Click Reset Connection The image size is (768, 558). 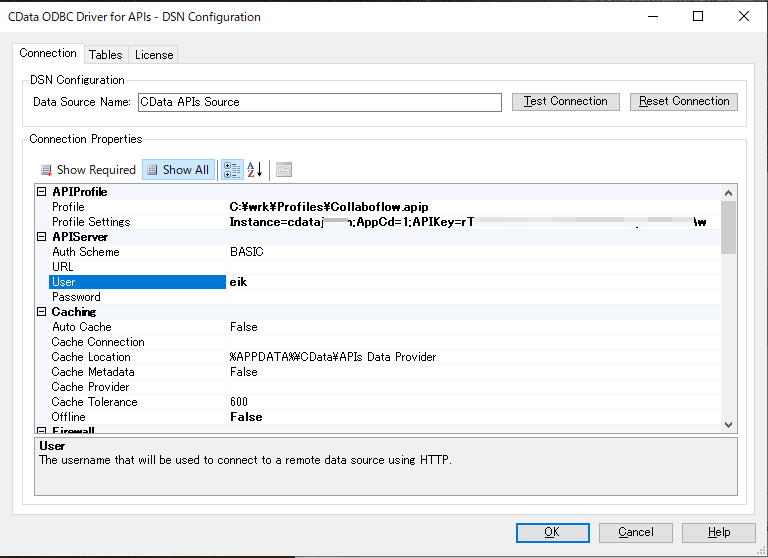click(x=684, y=101)
